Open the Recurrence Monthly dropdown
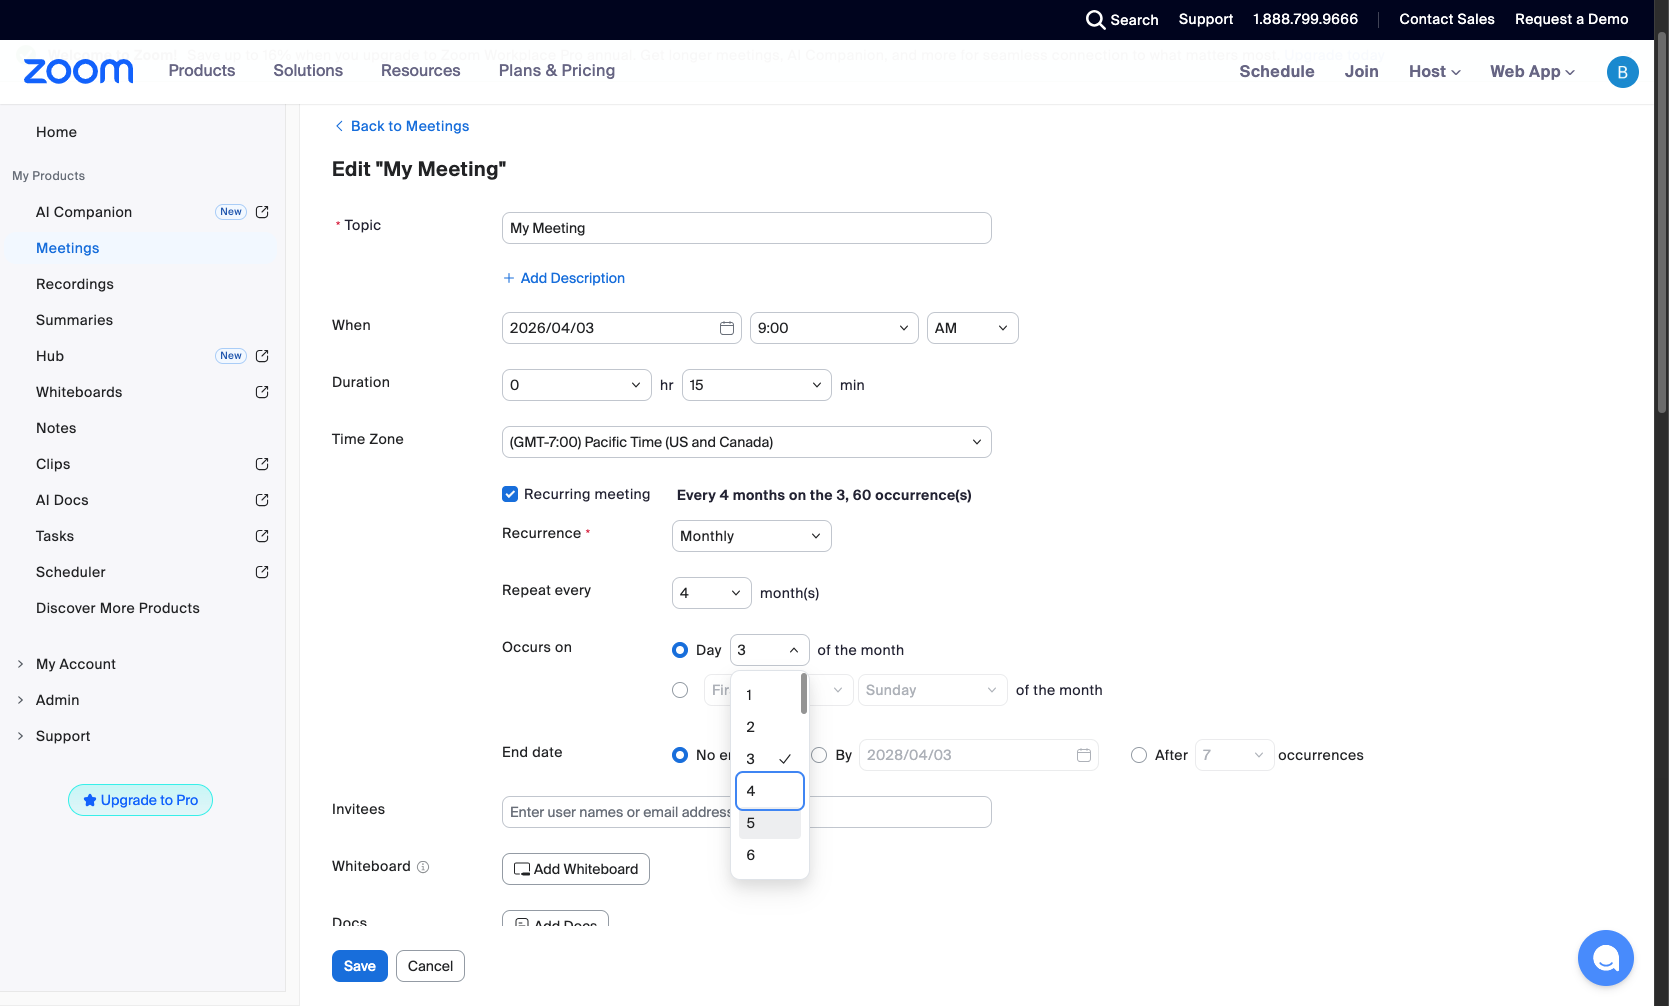 coord(752,536)
